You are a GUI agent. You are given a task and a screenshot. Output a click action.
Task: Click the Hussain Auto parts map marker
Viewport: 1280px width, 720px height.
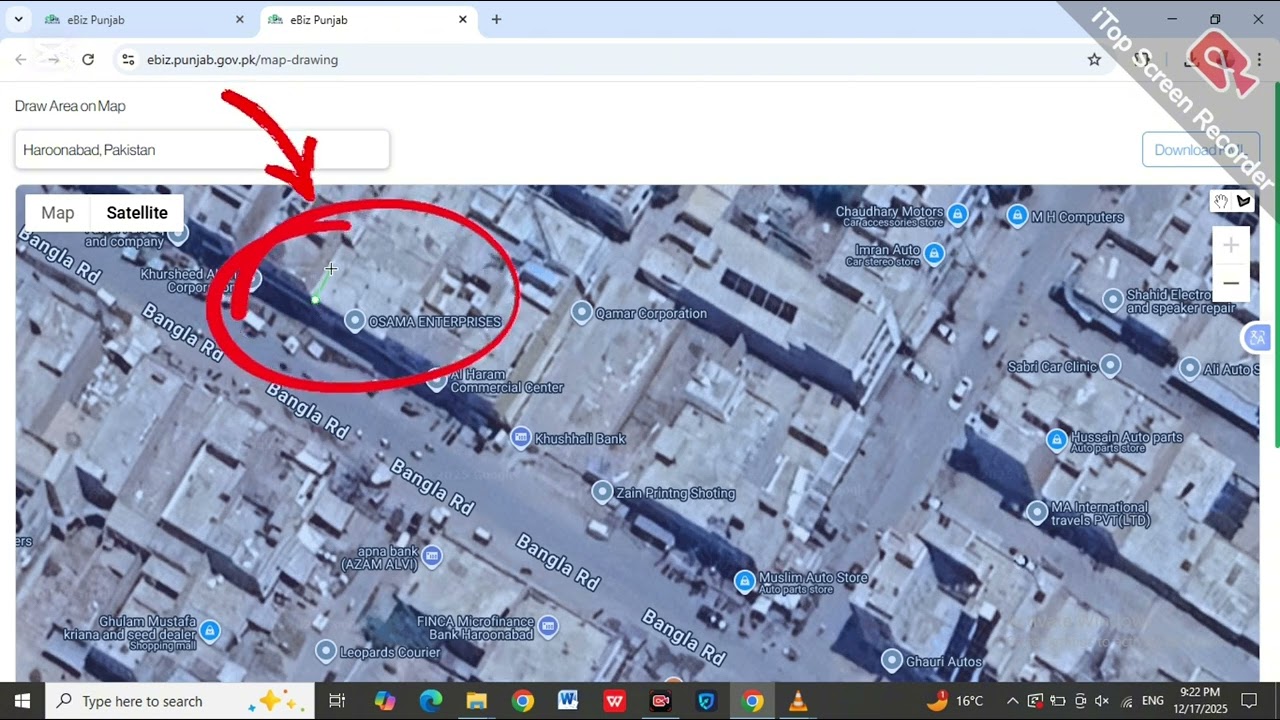1057,440
